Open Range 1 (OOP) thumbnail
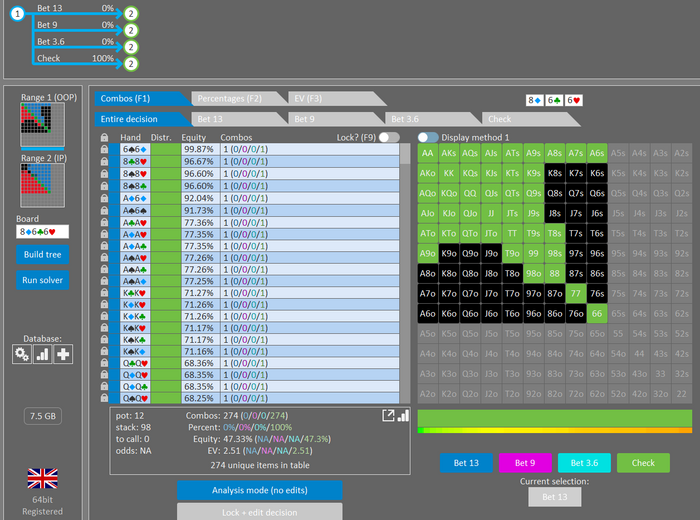 click(x=42, y=125)
